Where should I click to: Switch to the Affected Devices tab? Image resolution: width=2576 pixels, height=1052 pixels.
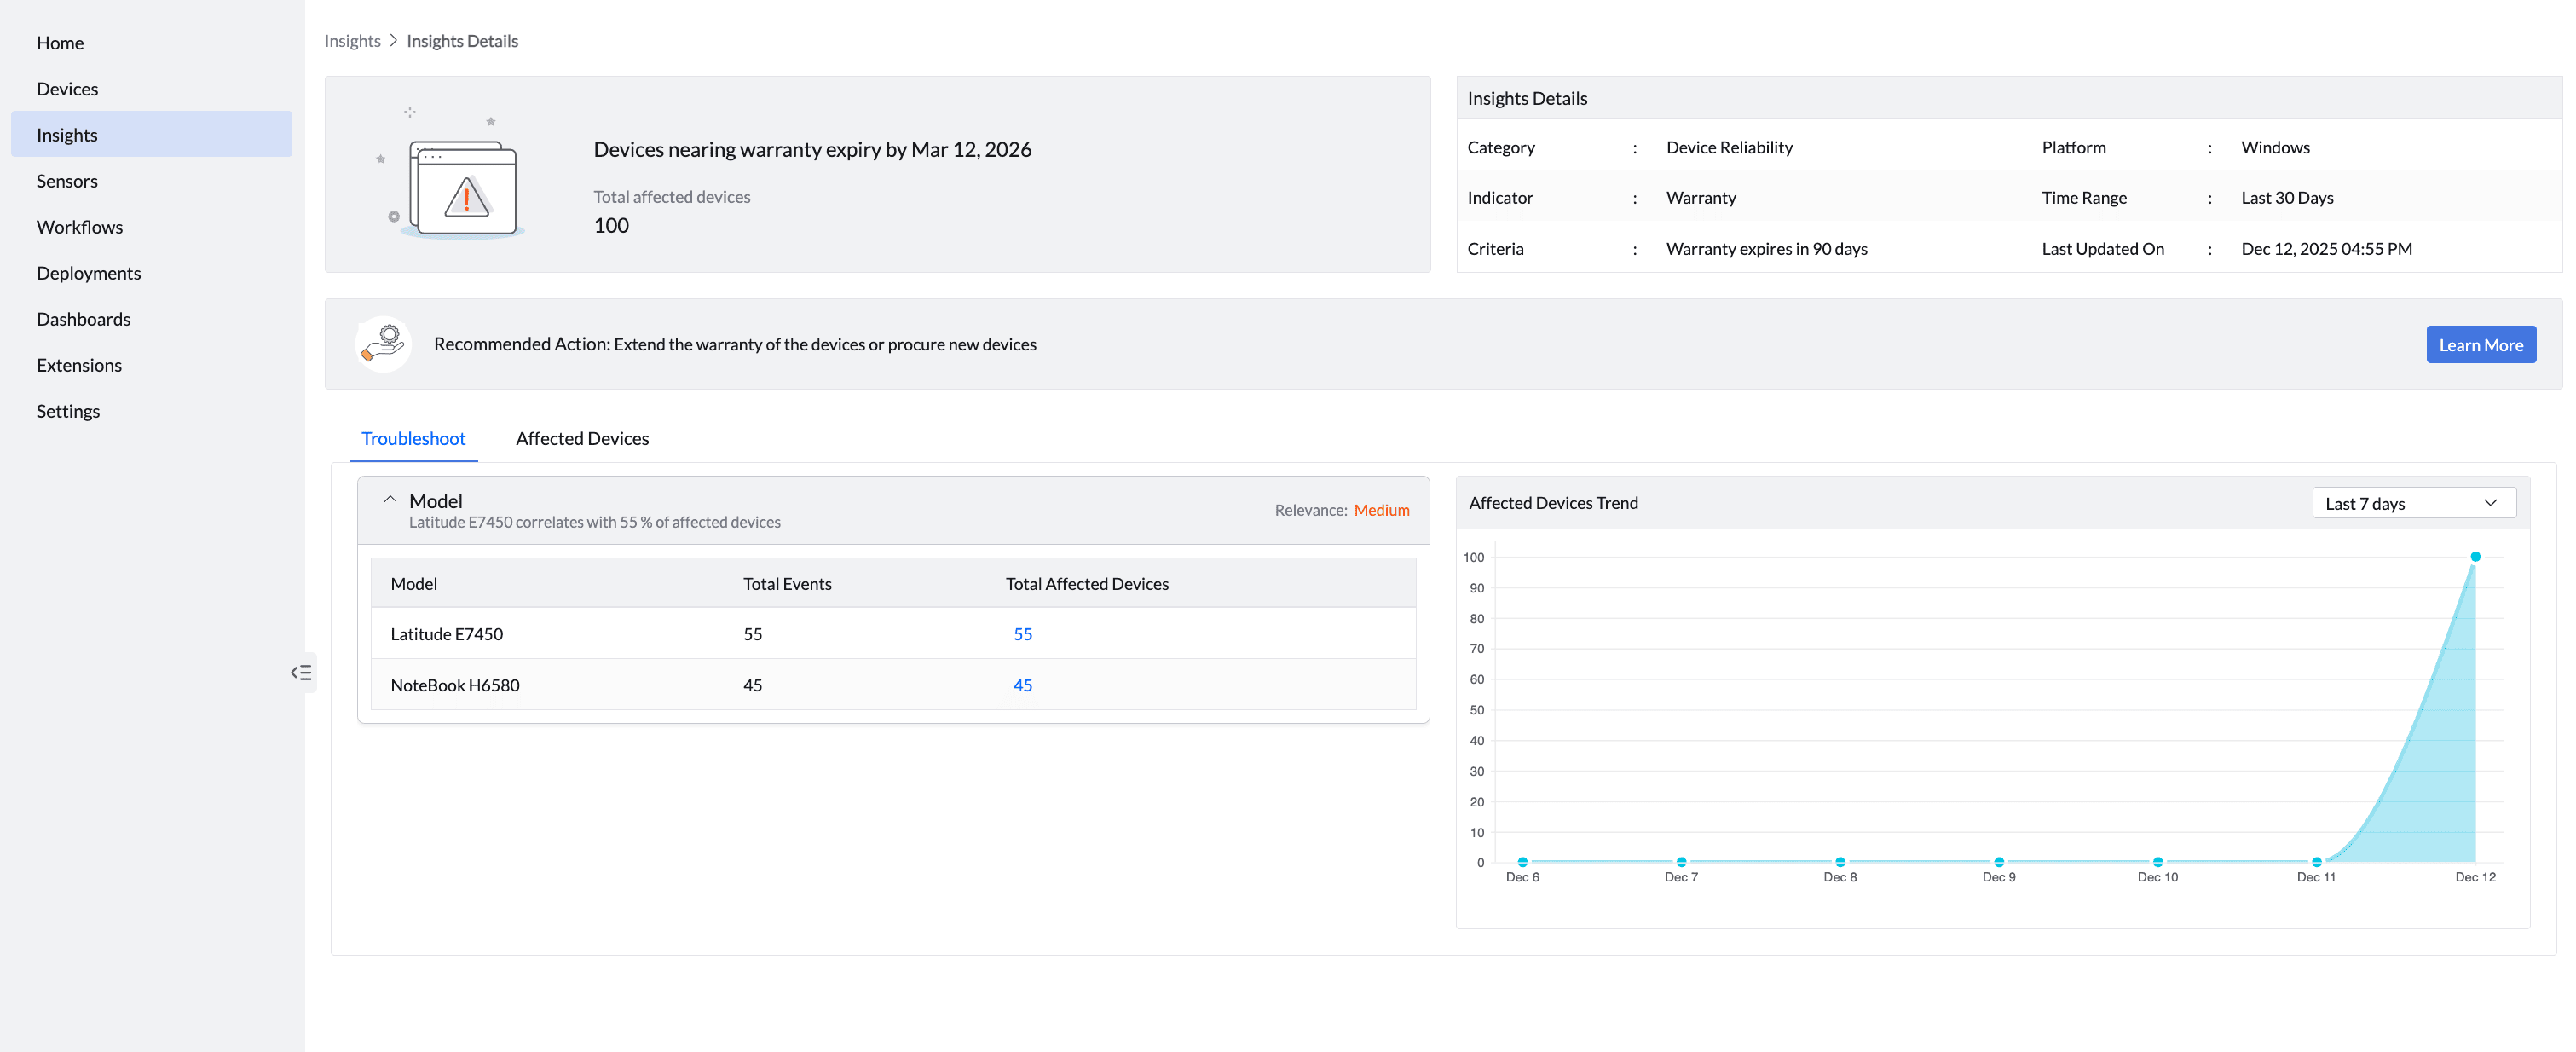[582, 438]
